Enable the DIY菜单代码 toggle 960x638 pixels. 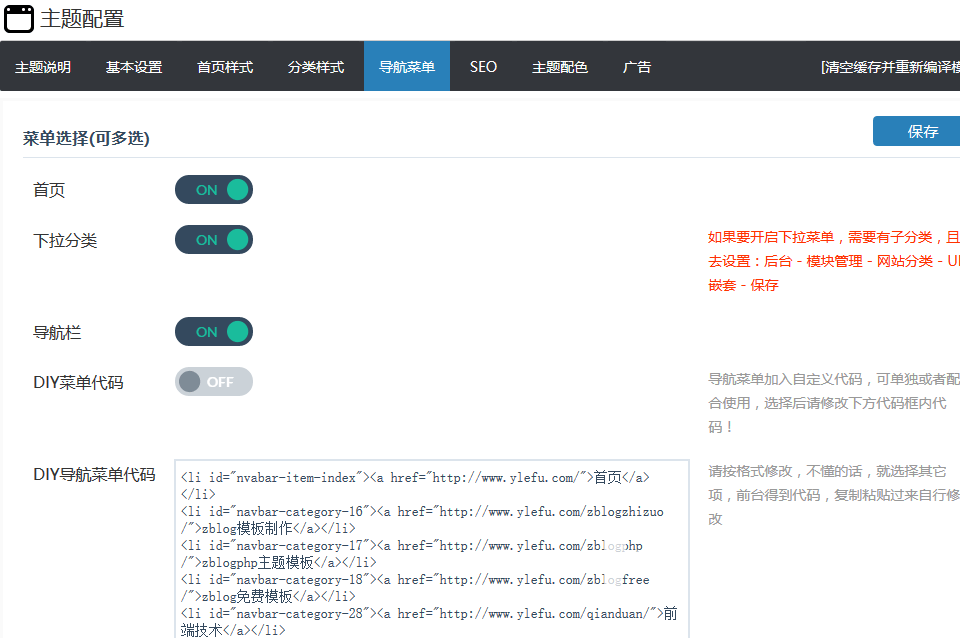214,382
